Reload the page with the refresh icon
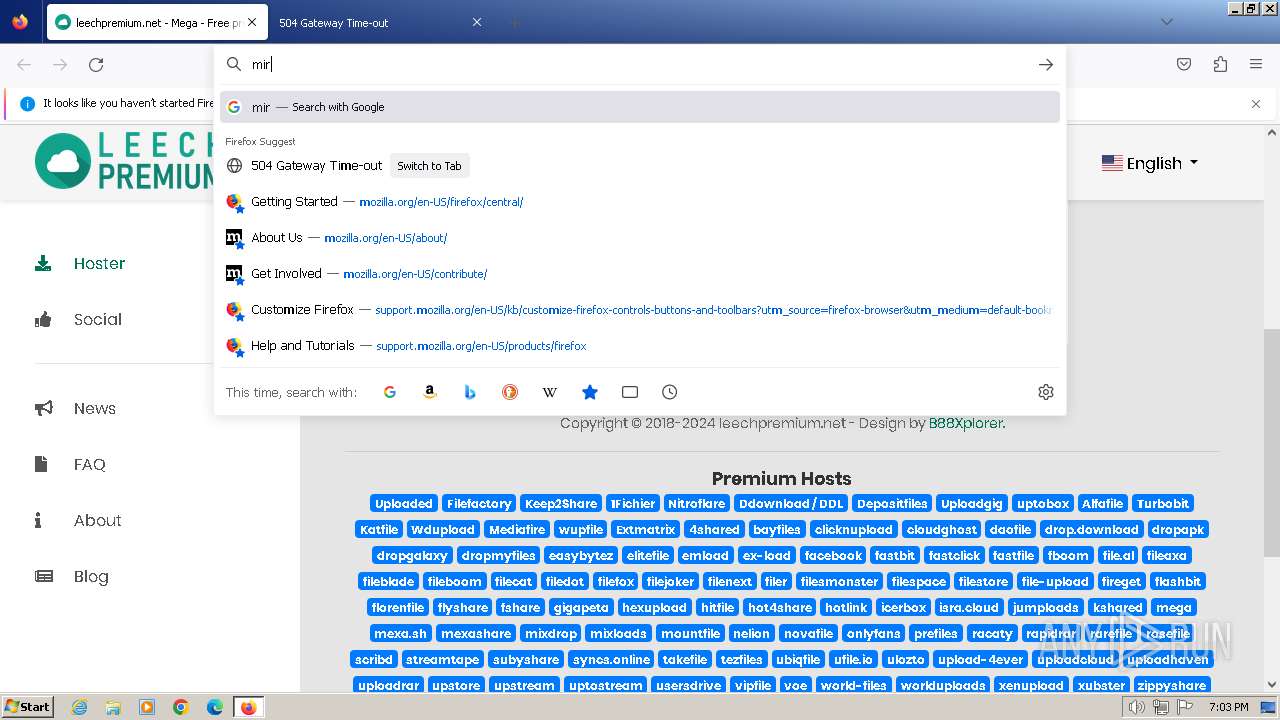Image resolution: width=1280 pixels, height=720 pixels. tap(96, 65)
